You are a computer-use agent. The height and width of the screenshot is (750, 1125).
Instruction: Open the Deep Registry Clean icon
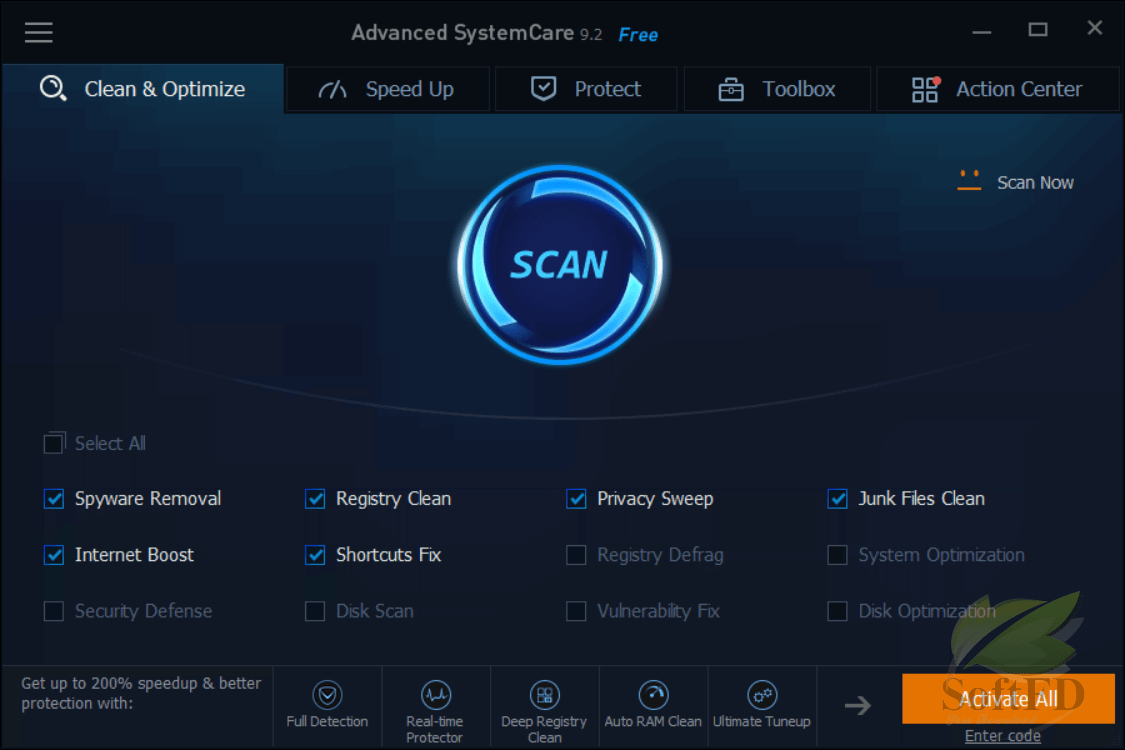point(545,695)
